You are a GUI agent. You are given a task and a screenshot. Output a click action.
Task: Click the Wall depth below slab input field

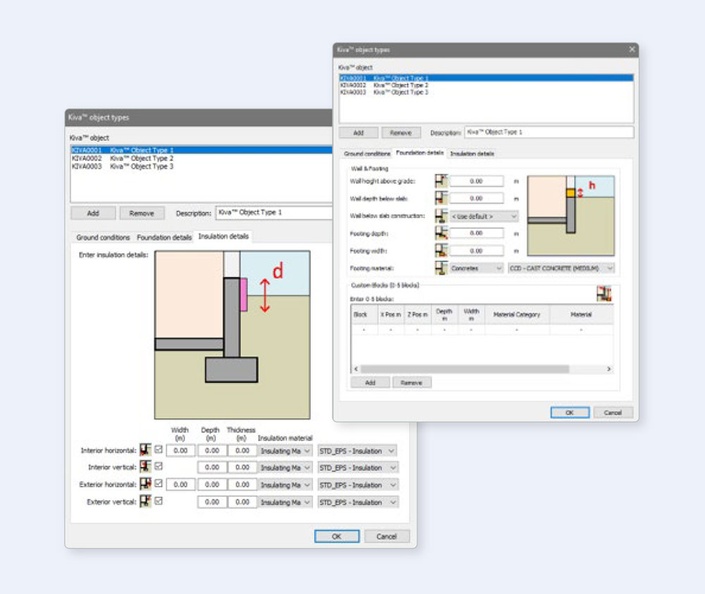[477, 198]
